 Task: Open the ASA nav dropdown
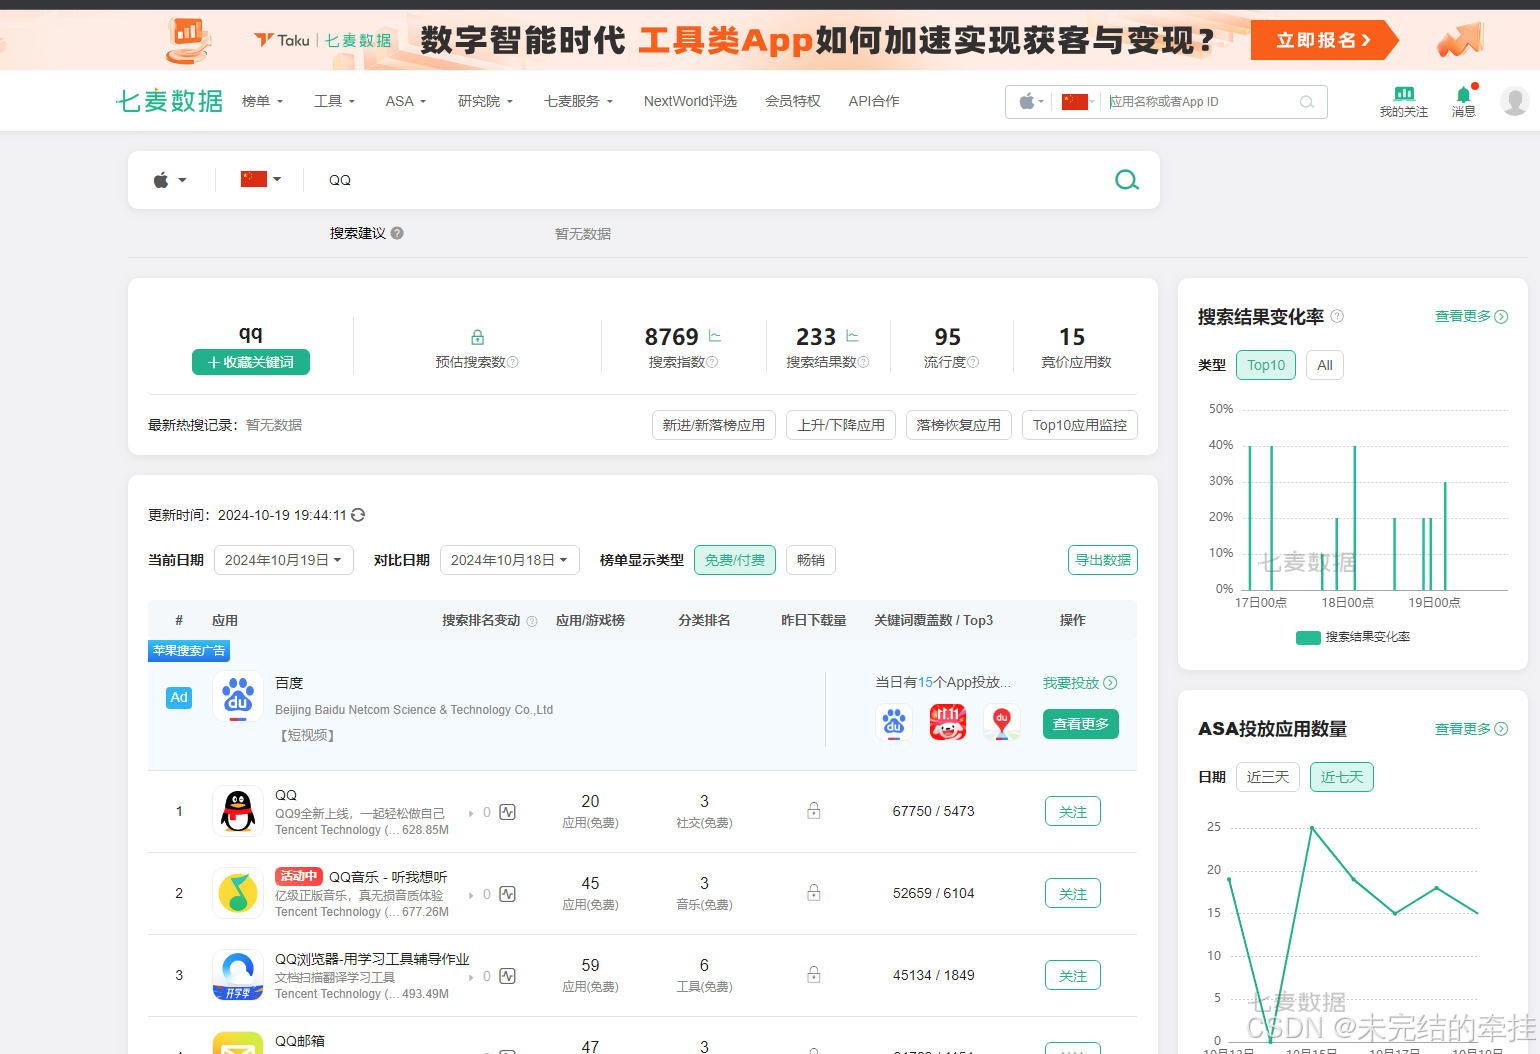pos(406,101)
